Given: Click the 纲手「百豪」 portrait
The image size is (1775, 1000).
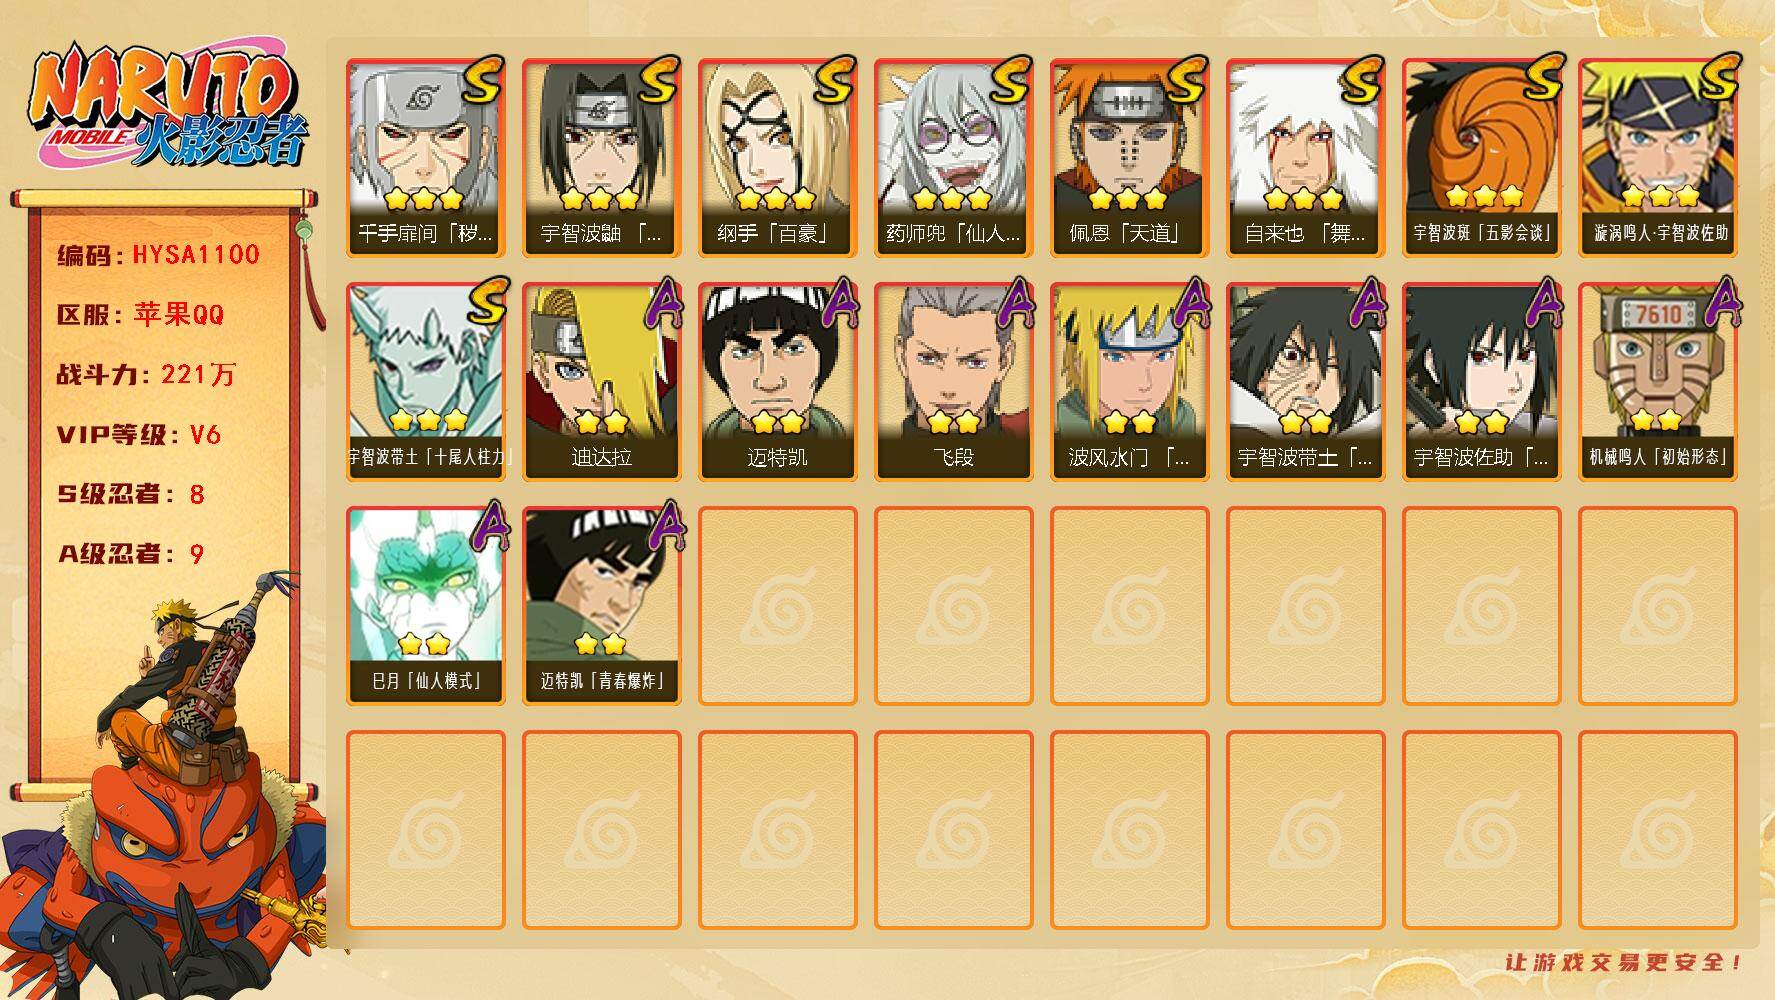Looking at the screenshot, I should pos(777,158).
